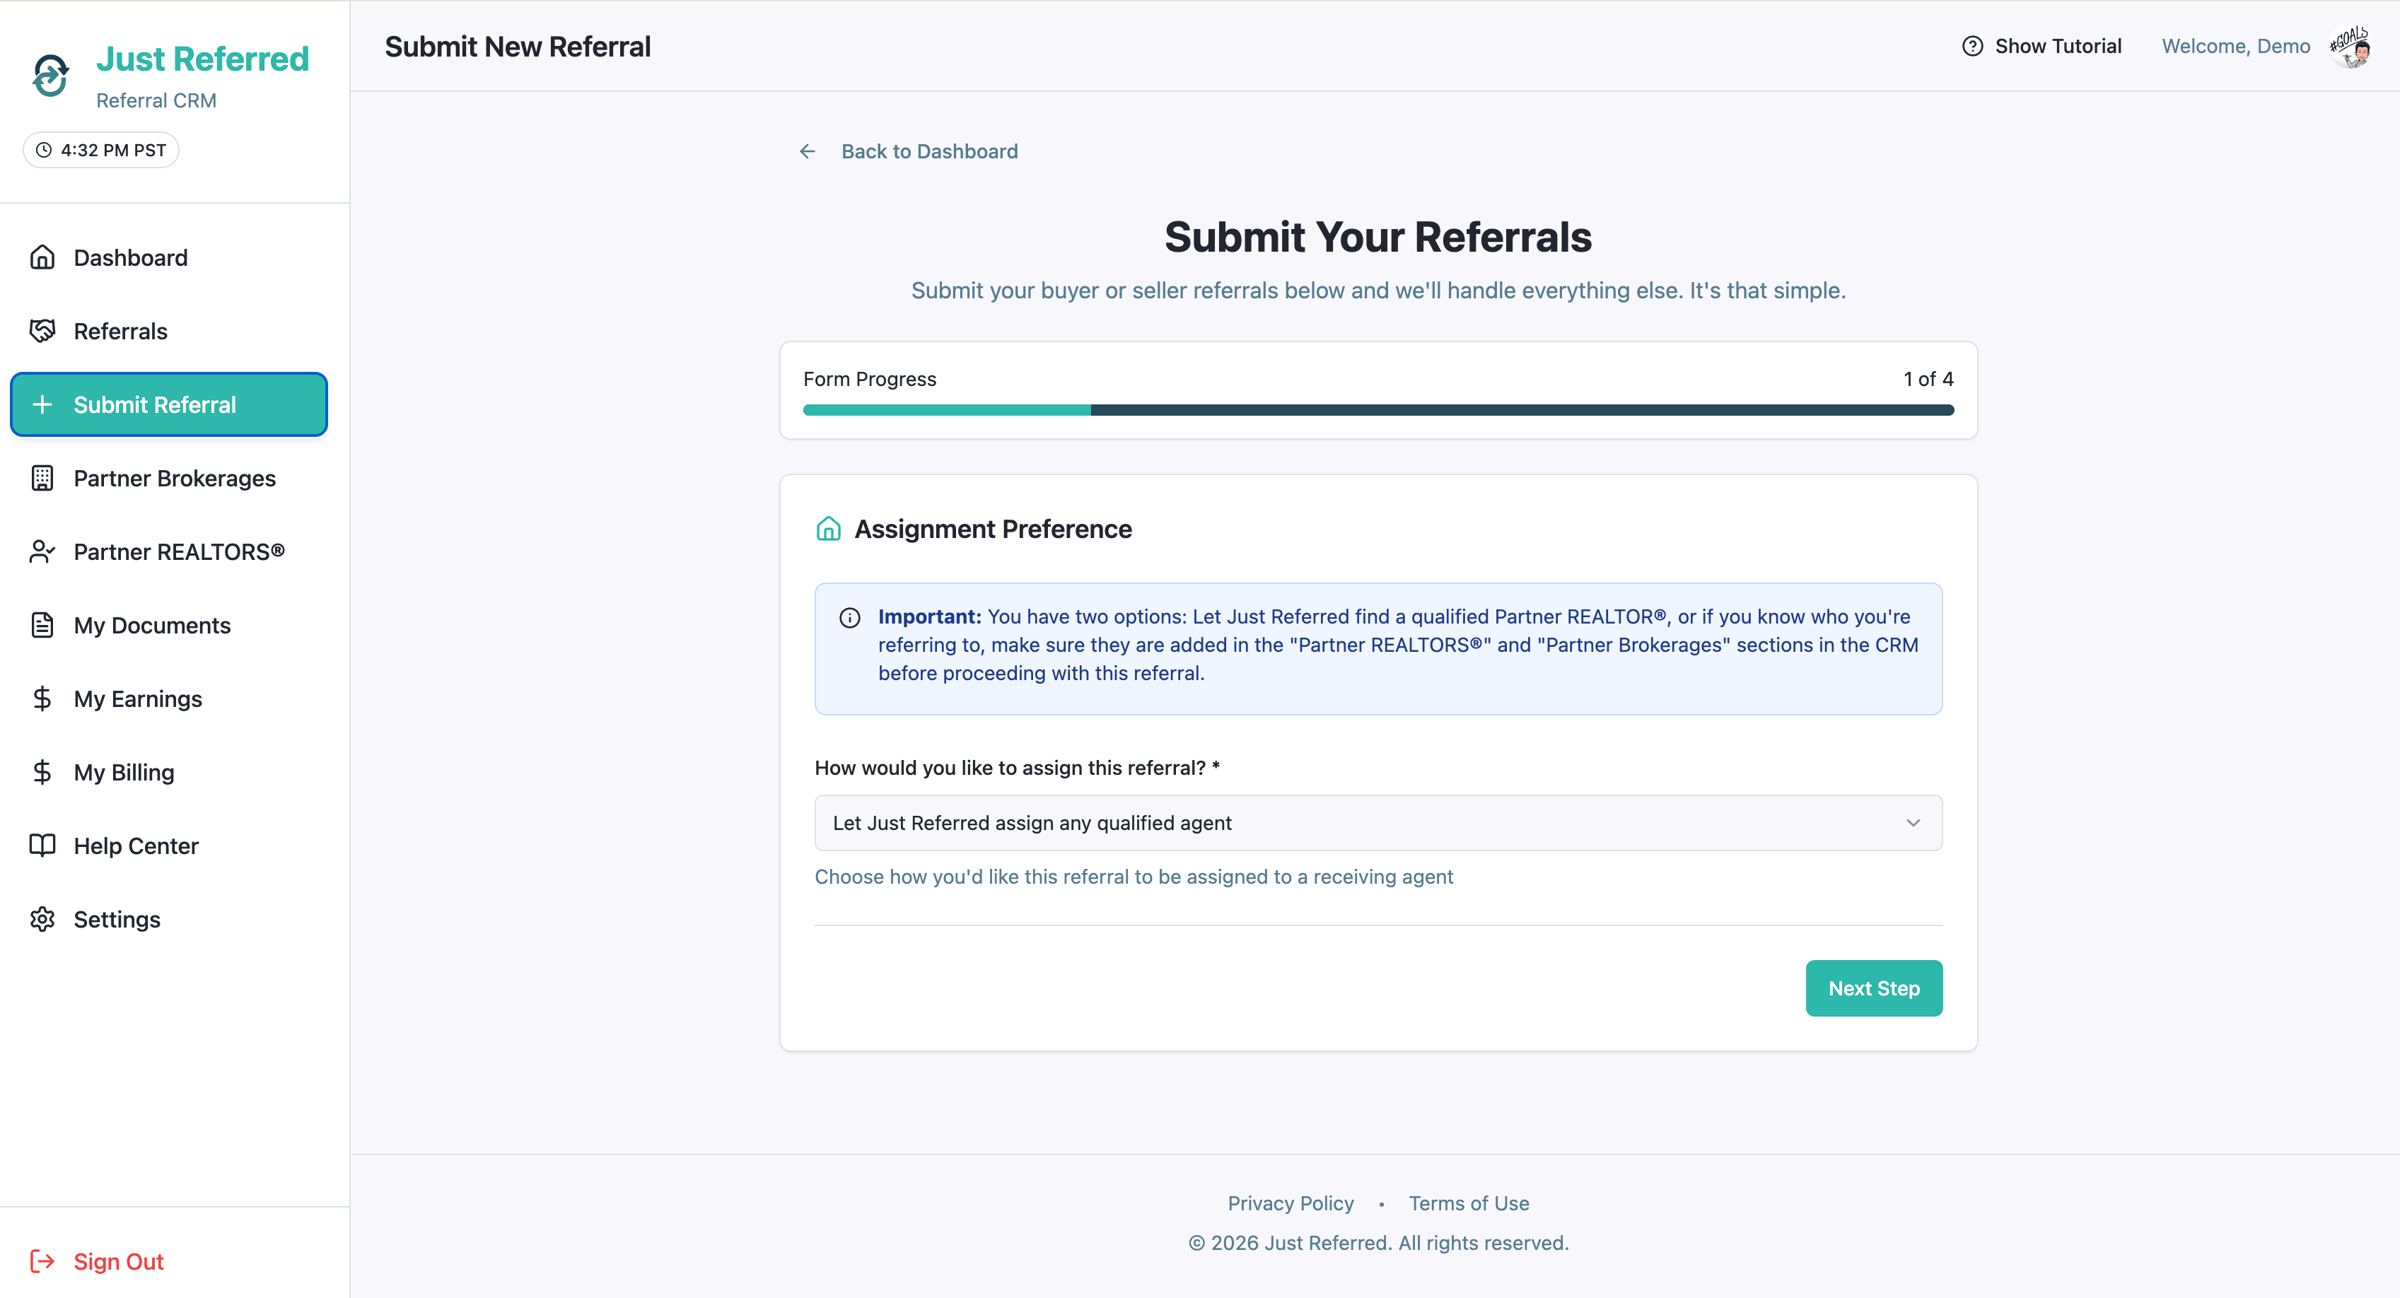Click the chevron on the assignment selector
This screenshot has width=2400, height=1298.
(1915, 822)
